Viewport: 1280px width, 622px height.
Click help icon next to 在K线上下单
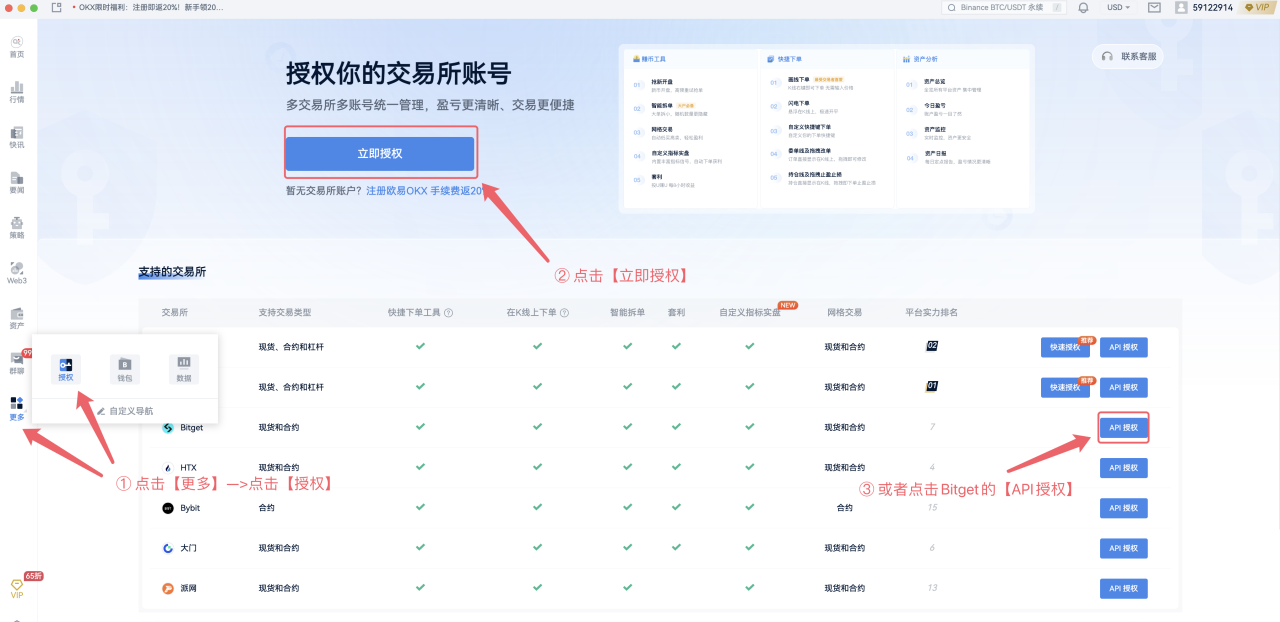click(565, 313)
